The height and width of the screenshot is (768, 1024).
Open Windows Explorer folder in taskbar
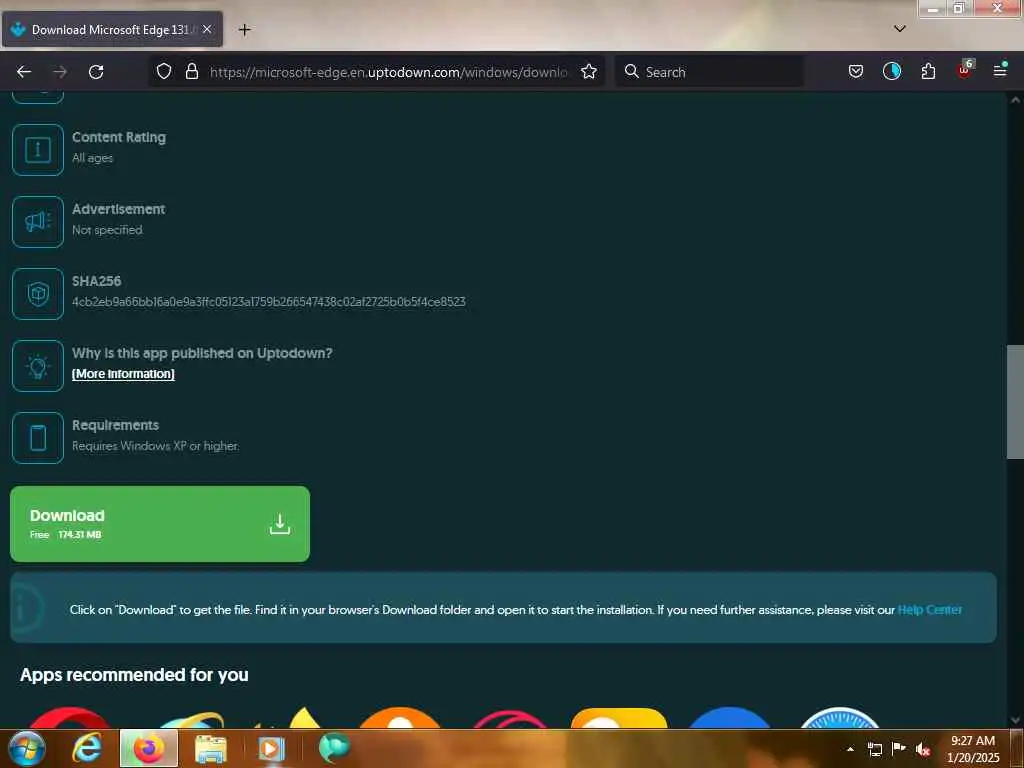coord(210,749)
